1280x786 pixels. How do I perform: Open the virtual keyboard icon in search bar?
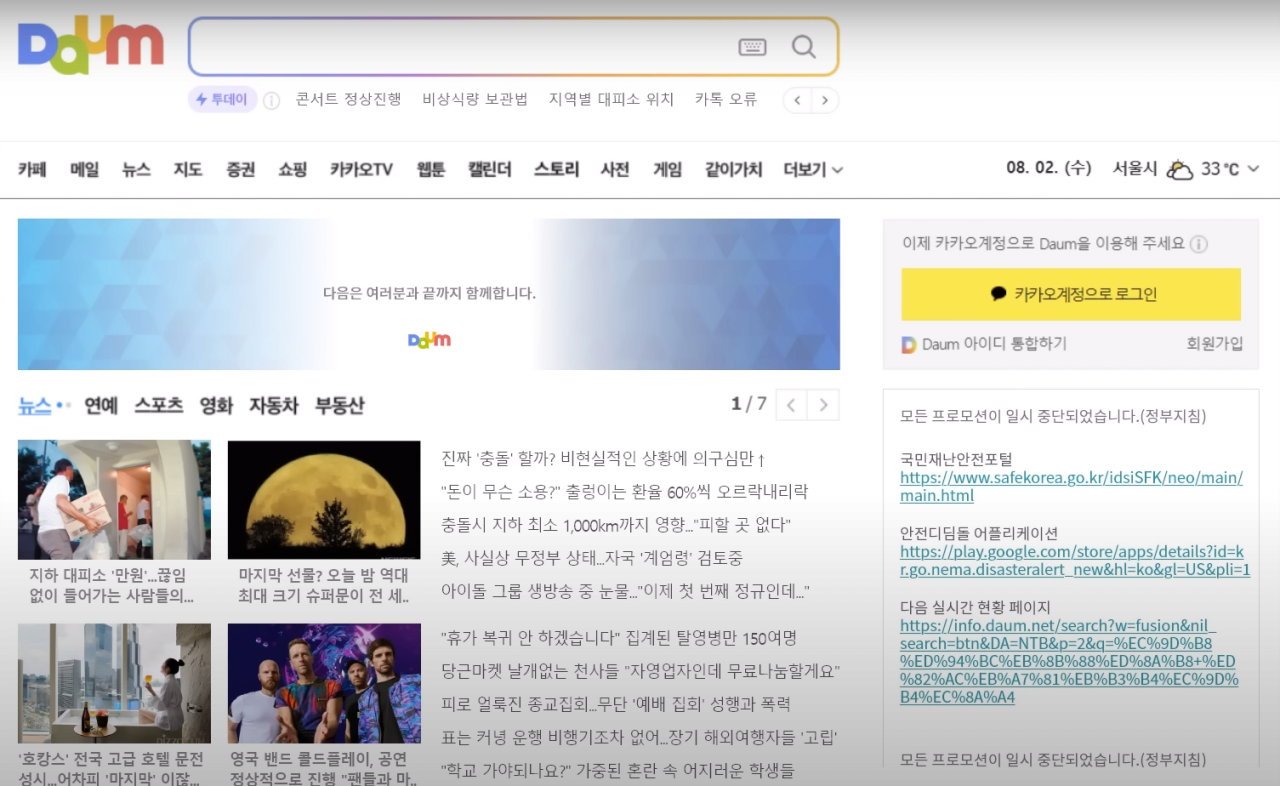[752, 47]
